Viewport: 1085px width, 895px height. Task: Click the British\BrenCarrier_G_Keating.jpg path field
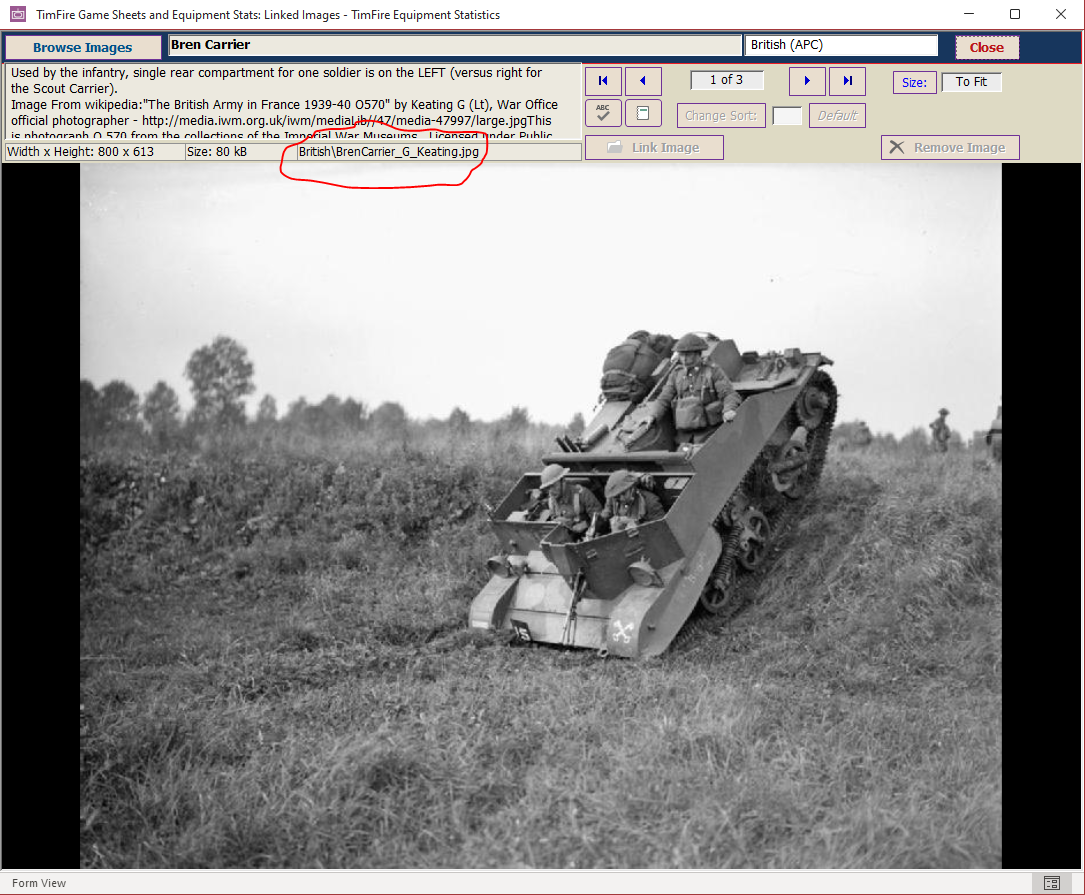pos(439,152)
